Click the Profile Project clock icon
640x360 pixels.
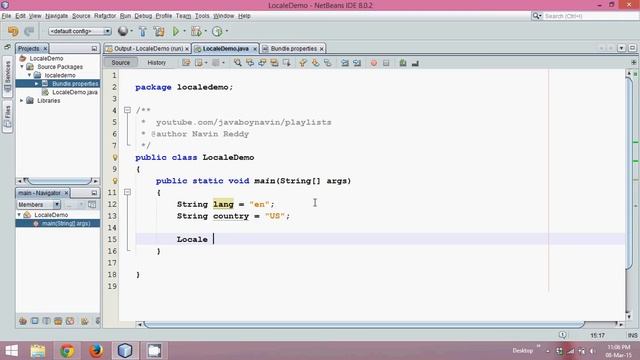[x=217, y=31]
